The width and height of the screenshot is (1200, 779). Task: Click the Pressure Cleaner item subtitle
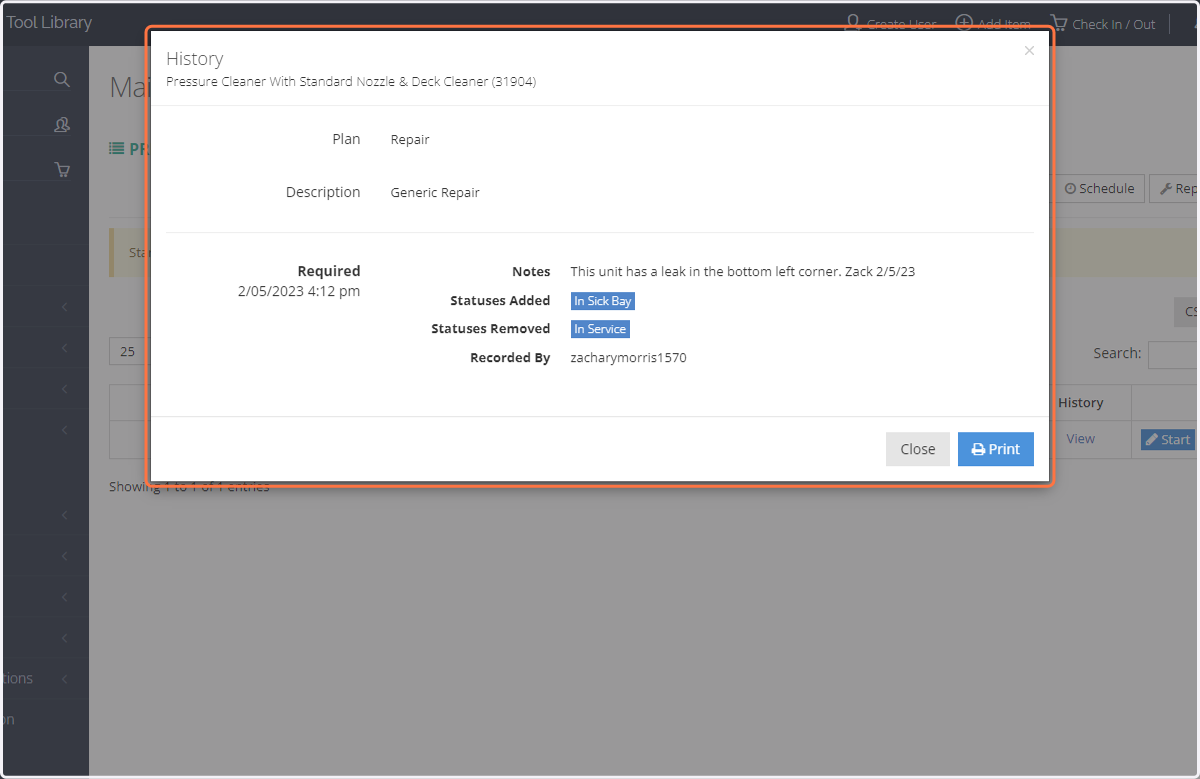point(351,82)
